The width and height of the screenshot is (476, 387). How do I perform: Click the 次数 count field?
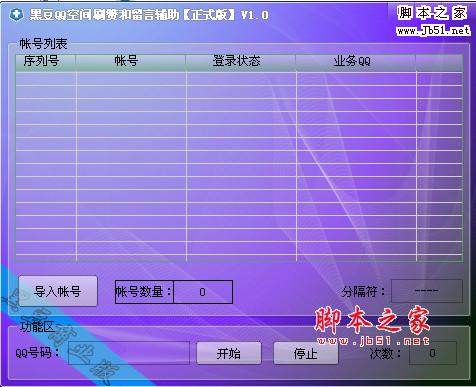coord(432,353)
